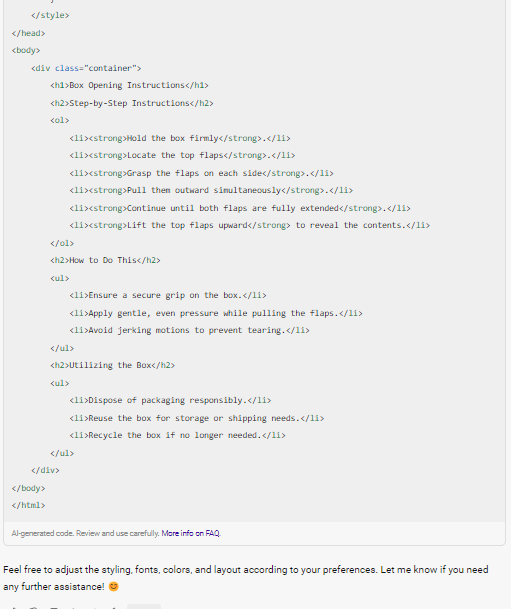This screenshot has width=511, height=609.
Task: Click the 'Apply gentle, even pressure' line
Action: tap(216, 313)
